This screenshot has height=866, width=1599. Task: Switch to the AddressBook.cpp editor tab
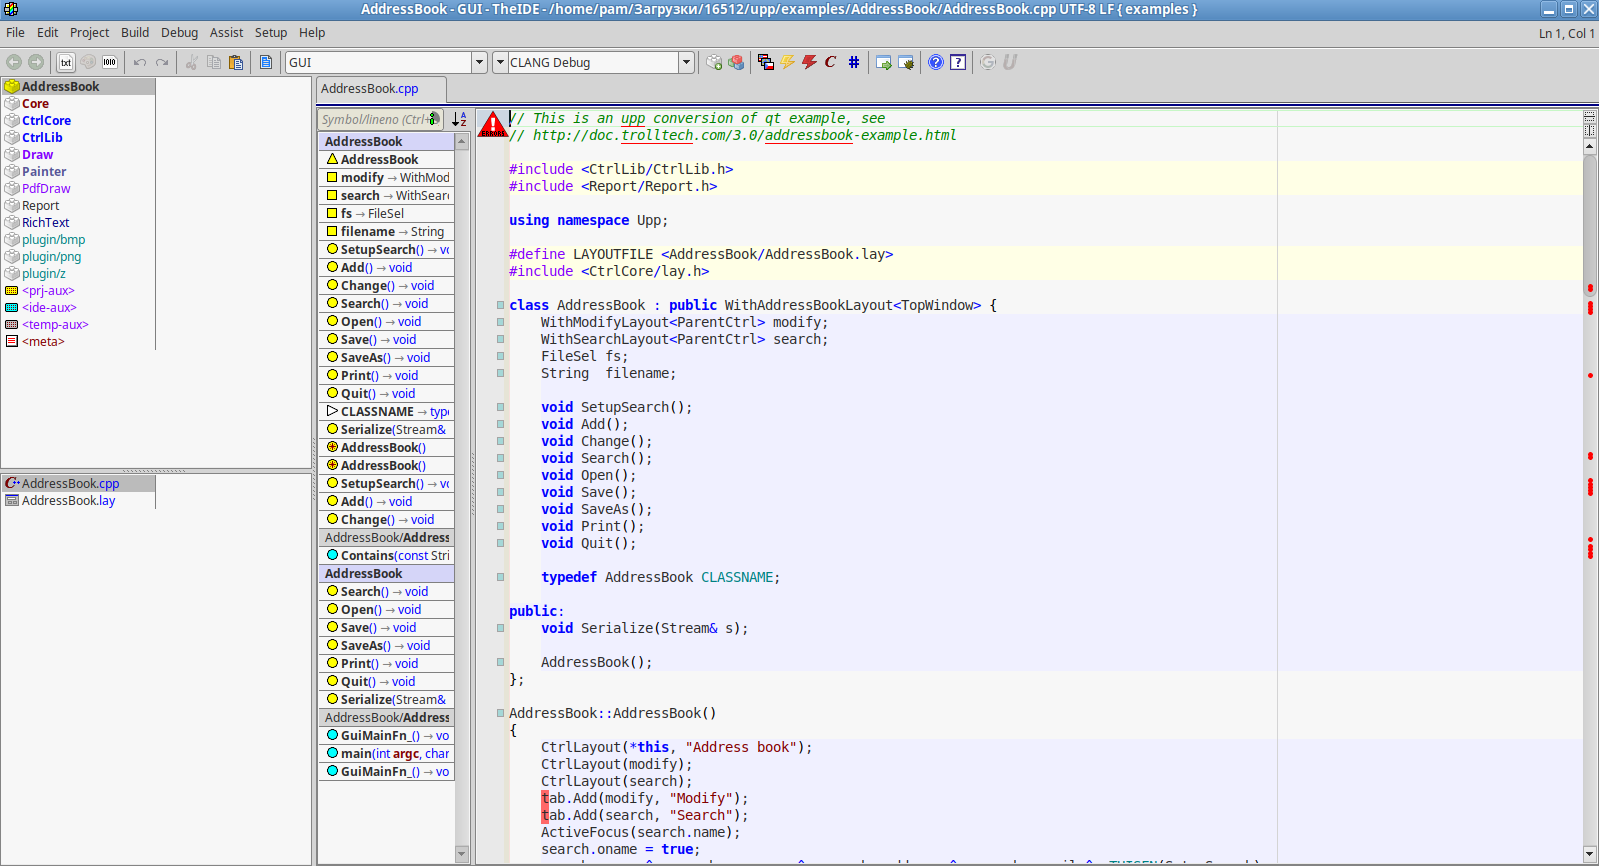pyautogui.click(x=370, y=88)
